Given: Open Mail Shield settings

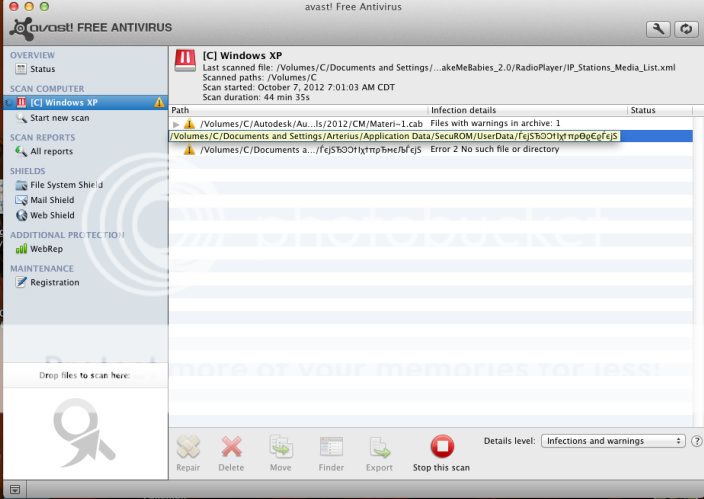Looking at the screenshot, I should (52, 200).
